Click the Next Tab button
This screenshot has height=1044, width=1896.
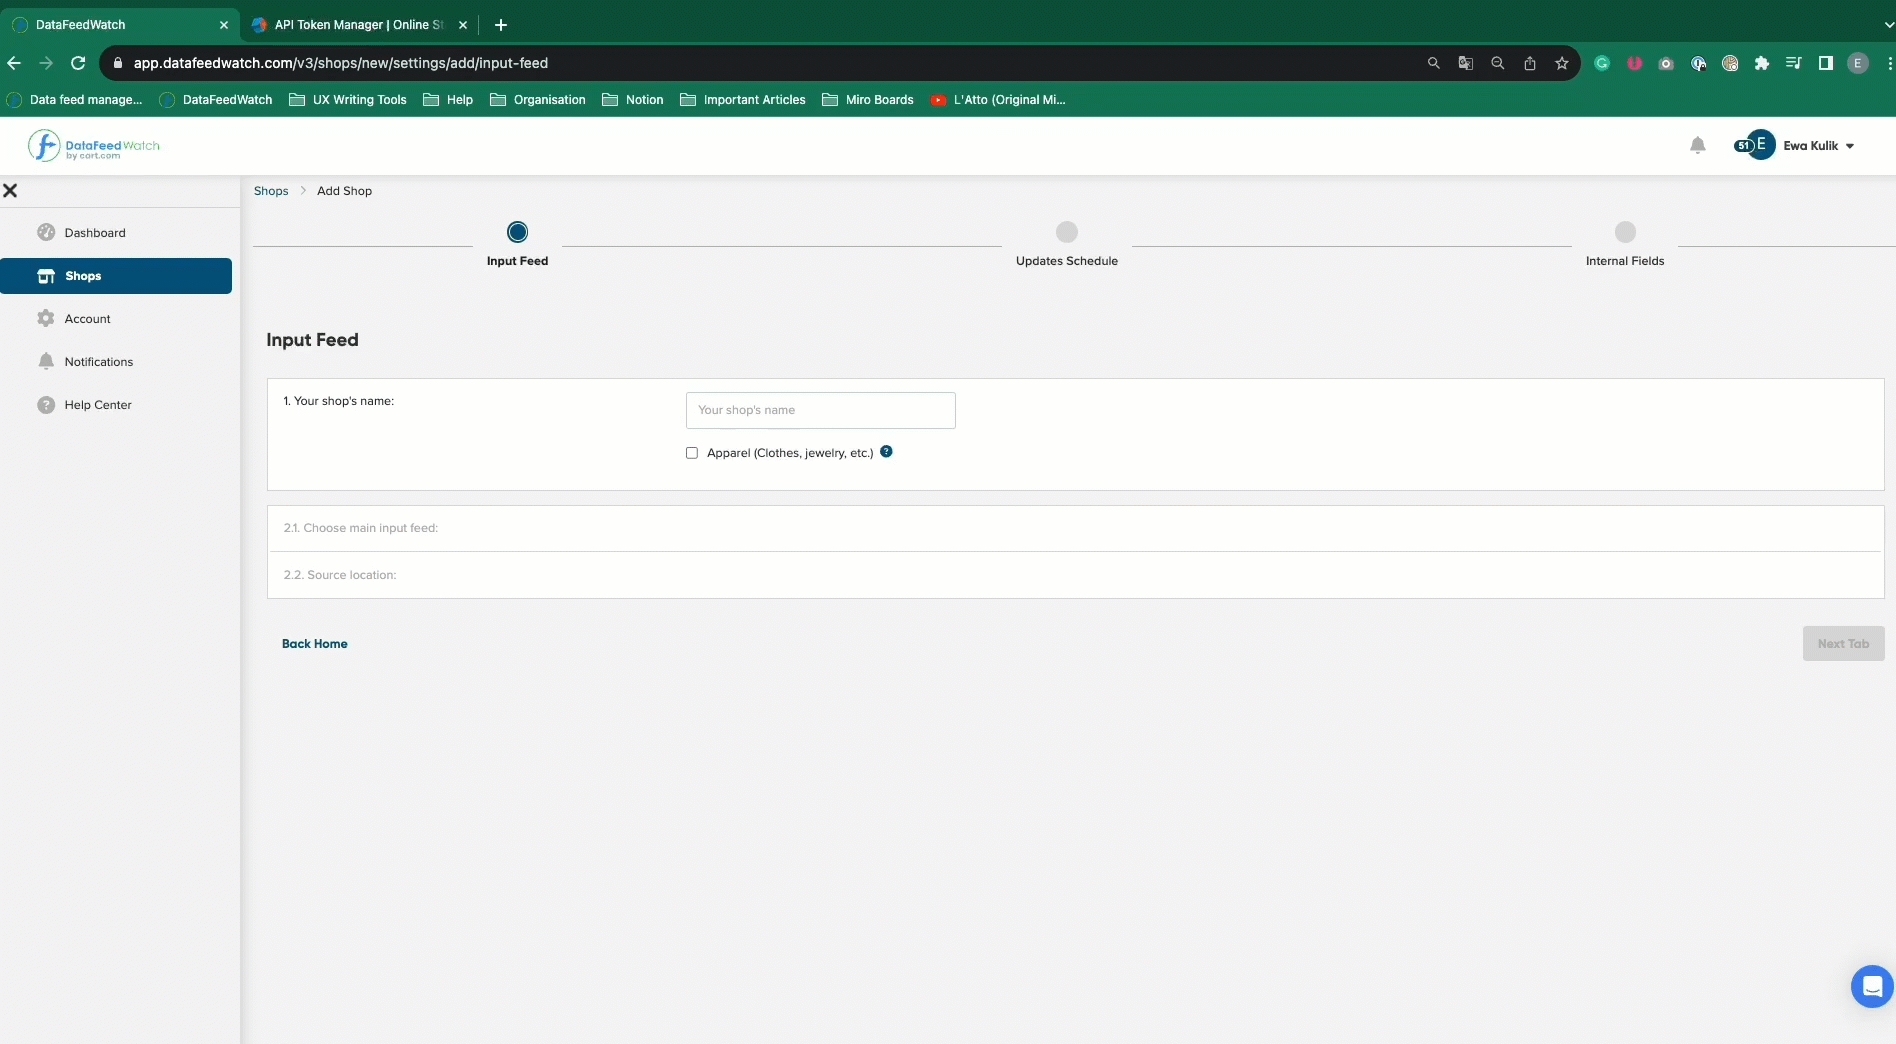coord(1843,644)
